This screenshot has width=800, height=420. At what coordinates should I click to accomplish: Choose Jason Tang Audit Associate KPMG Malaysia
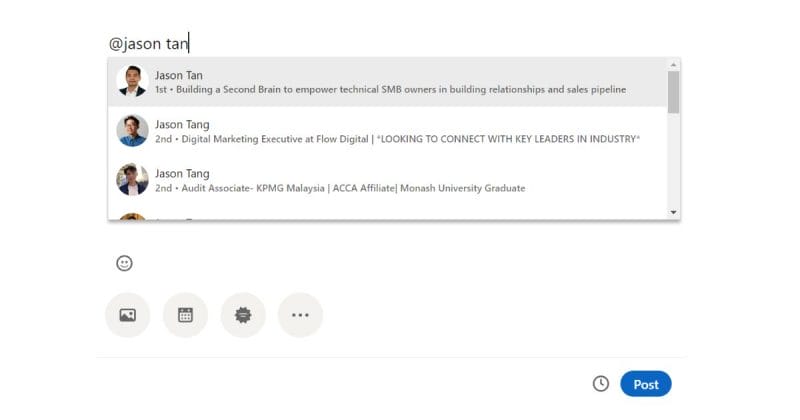tap(387, 180)
